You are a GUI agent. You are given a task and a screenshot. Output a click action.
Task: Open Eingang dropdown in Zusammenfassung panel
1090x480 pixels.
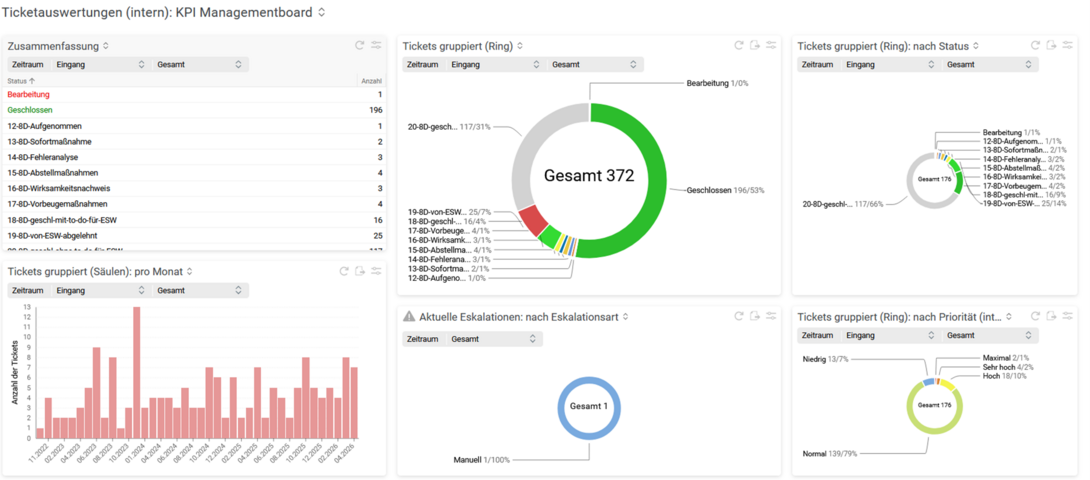click(100, 64)
